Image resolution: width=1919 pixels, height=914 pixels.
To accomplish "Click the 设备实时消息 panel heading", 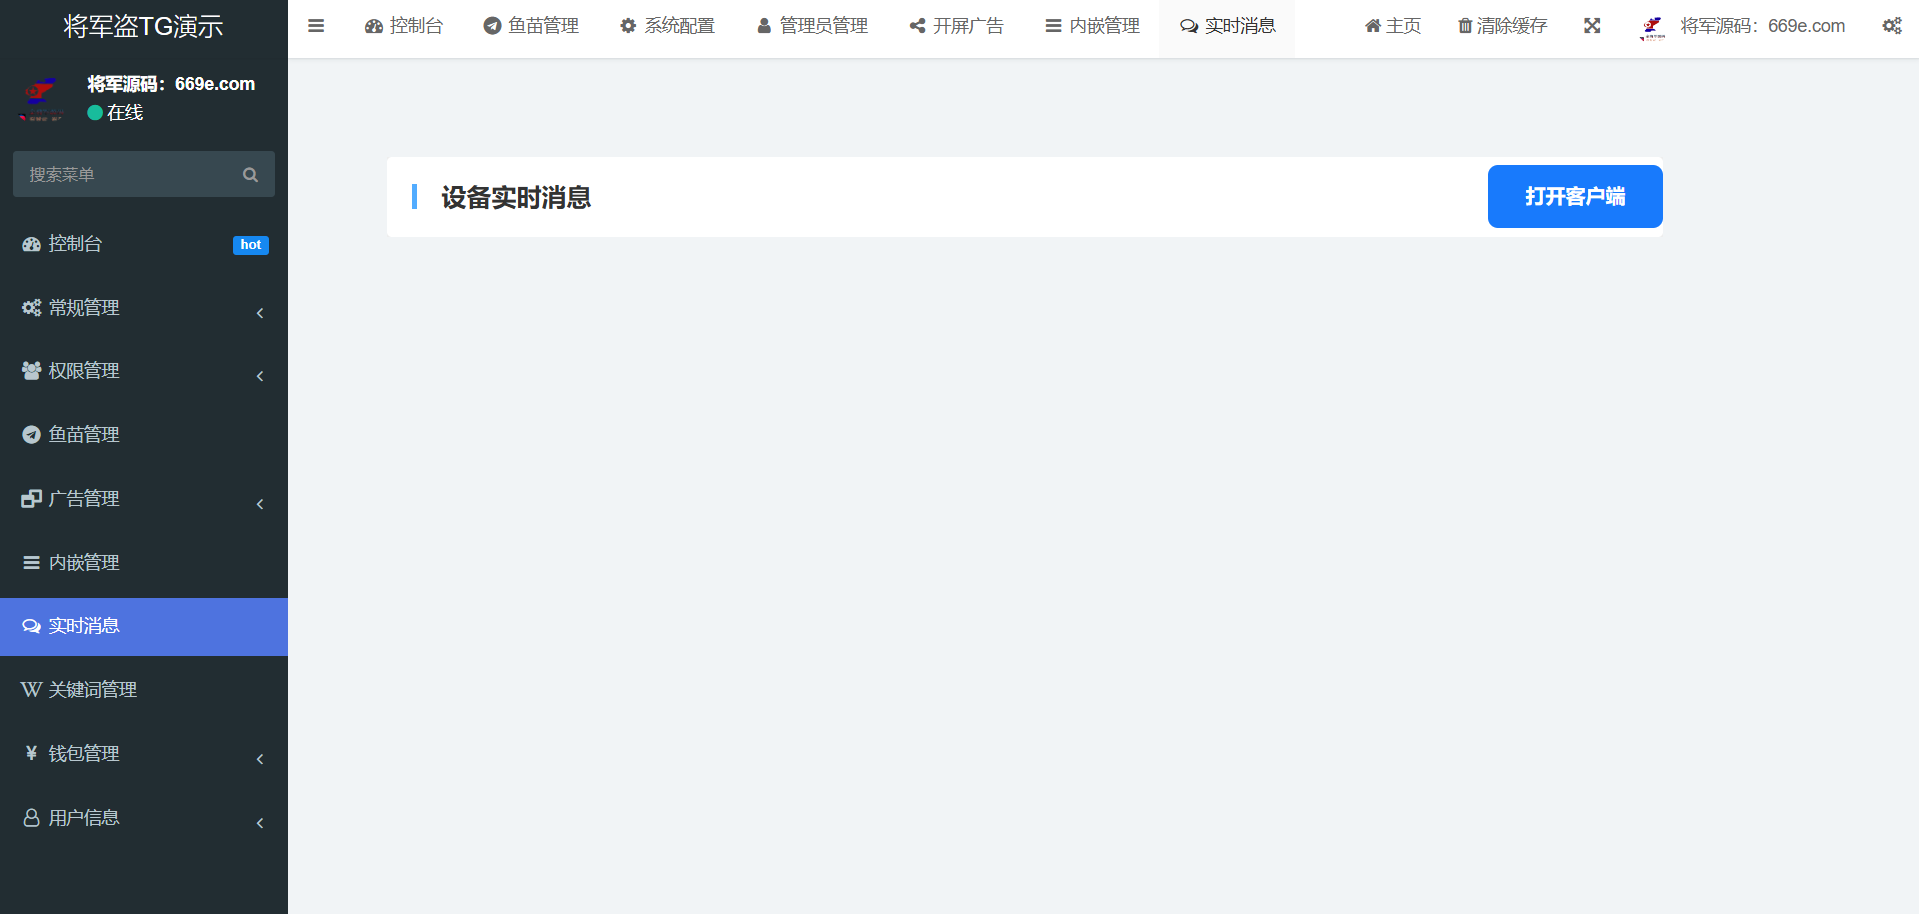I will click(x=516, y=197).
